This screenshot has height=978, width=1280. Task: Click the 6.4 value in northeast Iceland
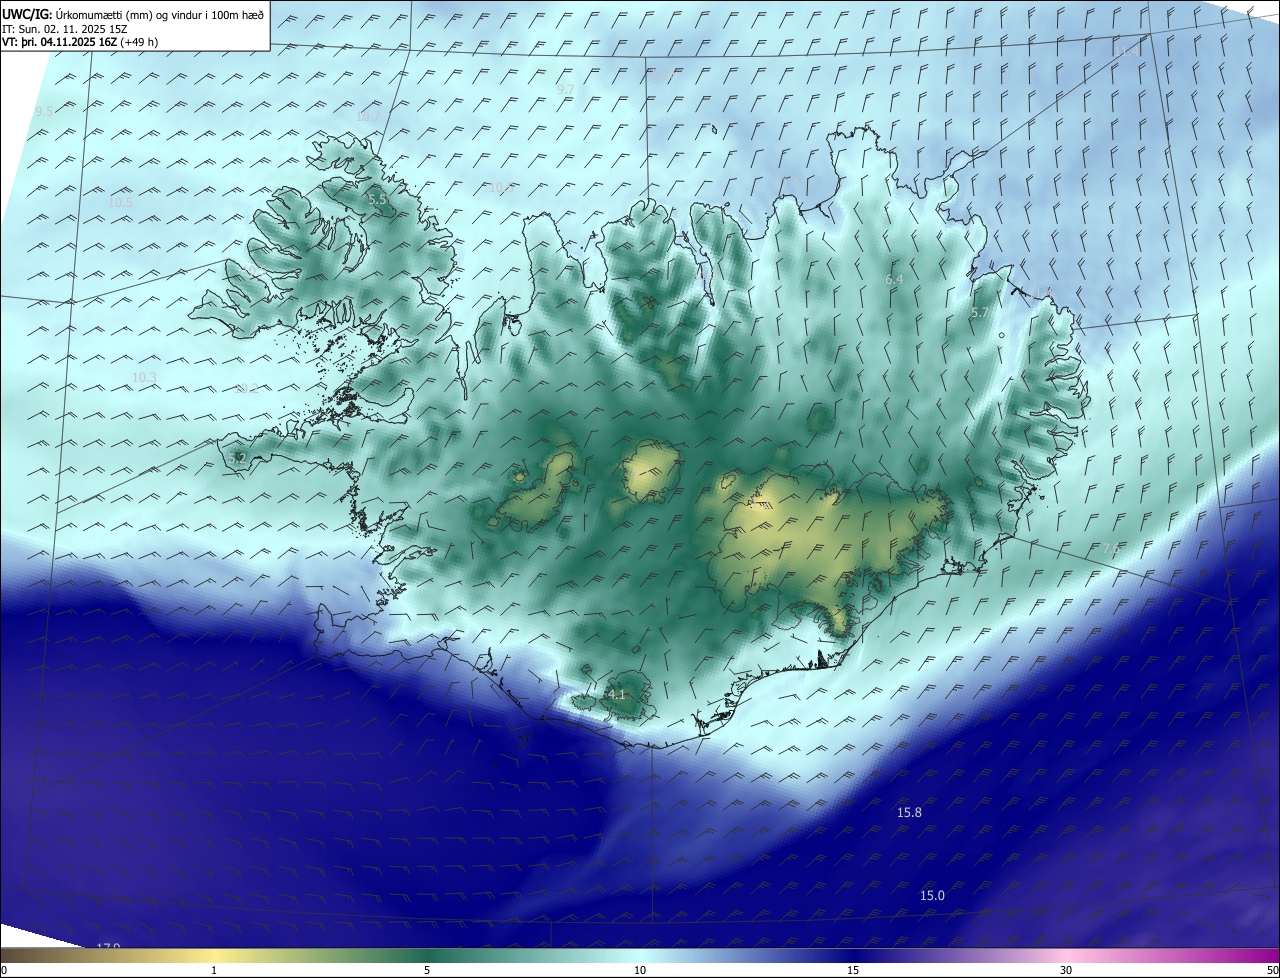point(894,280)
